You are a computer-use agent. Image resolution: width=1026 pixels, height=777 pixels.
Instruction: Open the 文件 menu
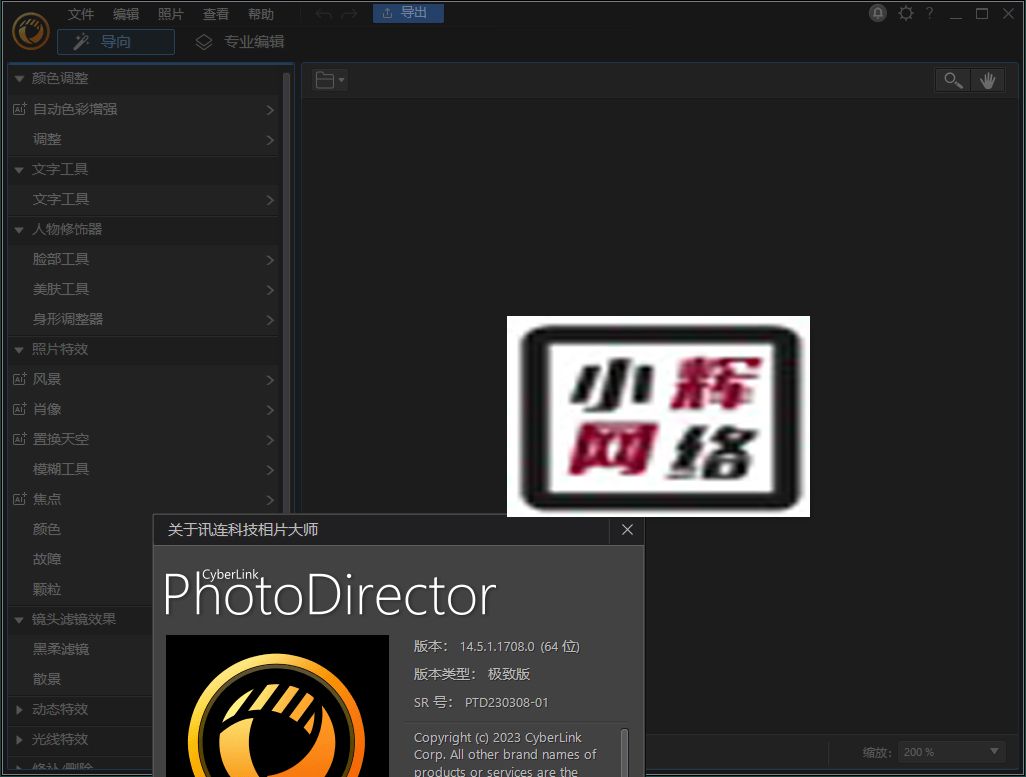pos(81,14)
